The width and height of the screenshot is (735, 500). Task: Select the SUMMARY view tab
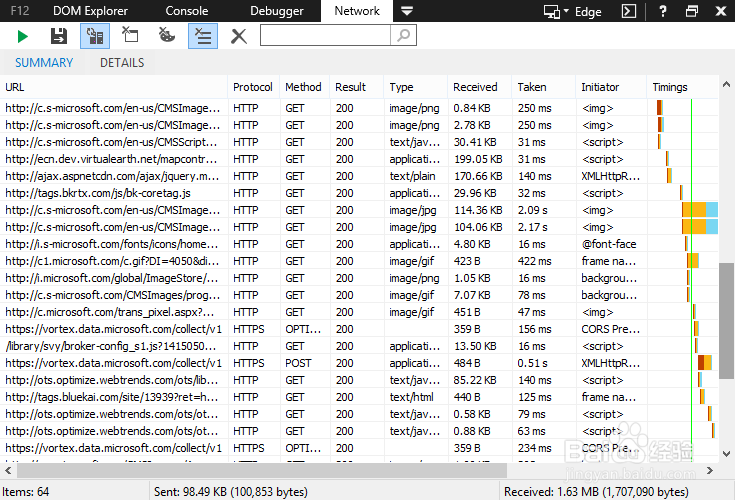point(44,63)
